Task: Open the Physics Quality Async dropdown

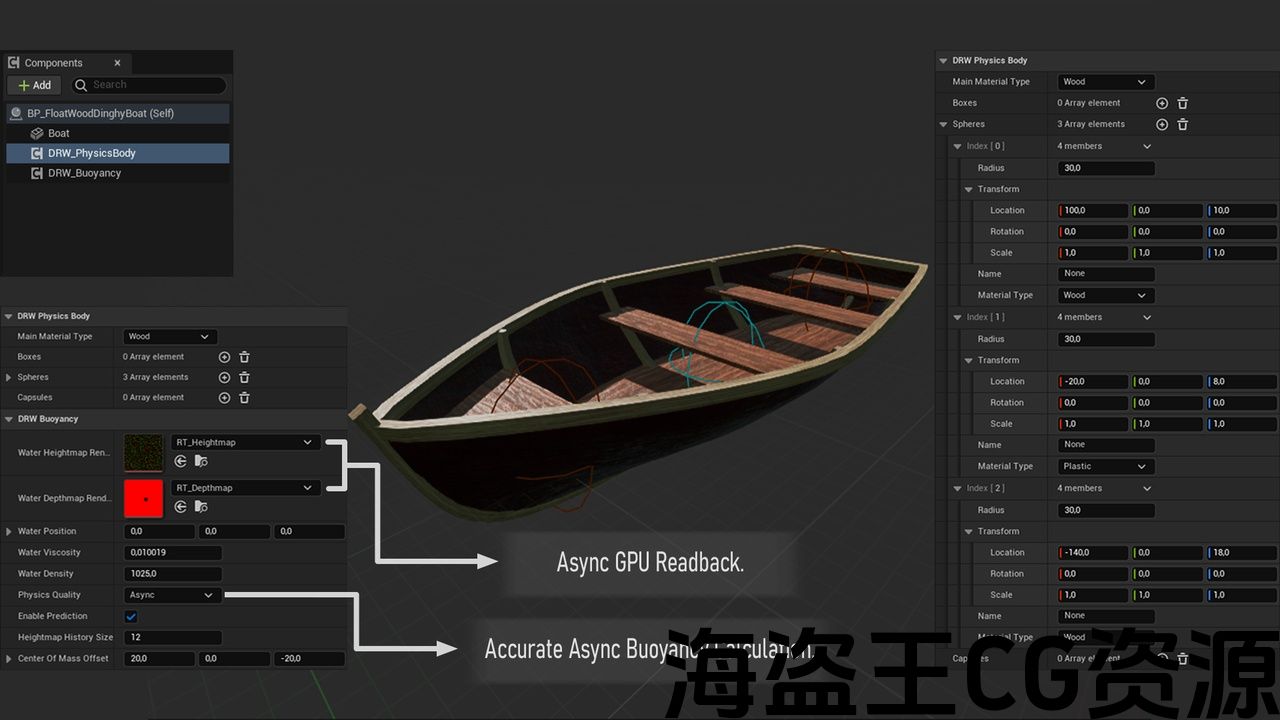Action: (x=171, y=595)
